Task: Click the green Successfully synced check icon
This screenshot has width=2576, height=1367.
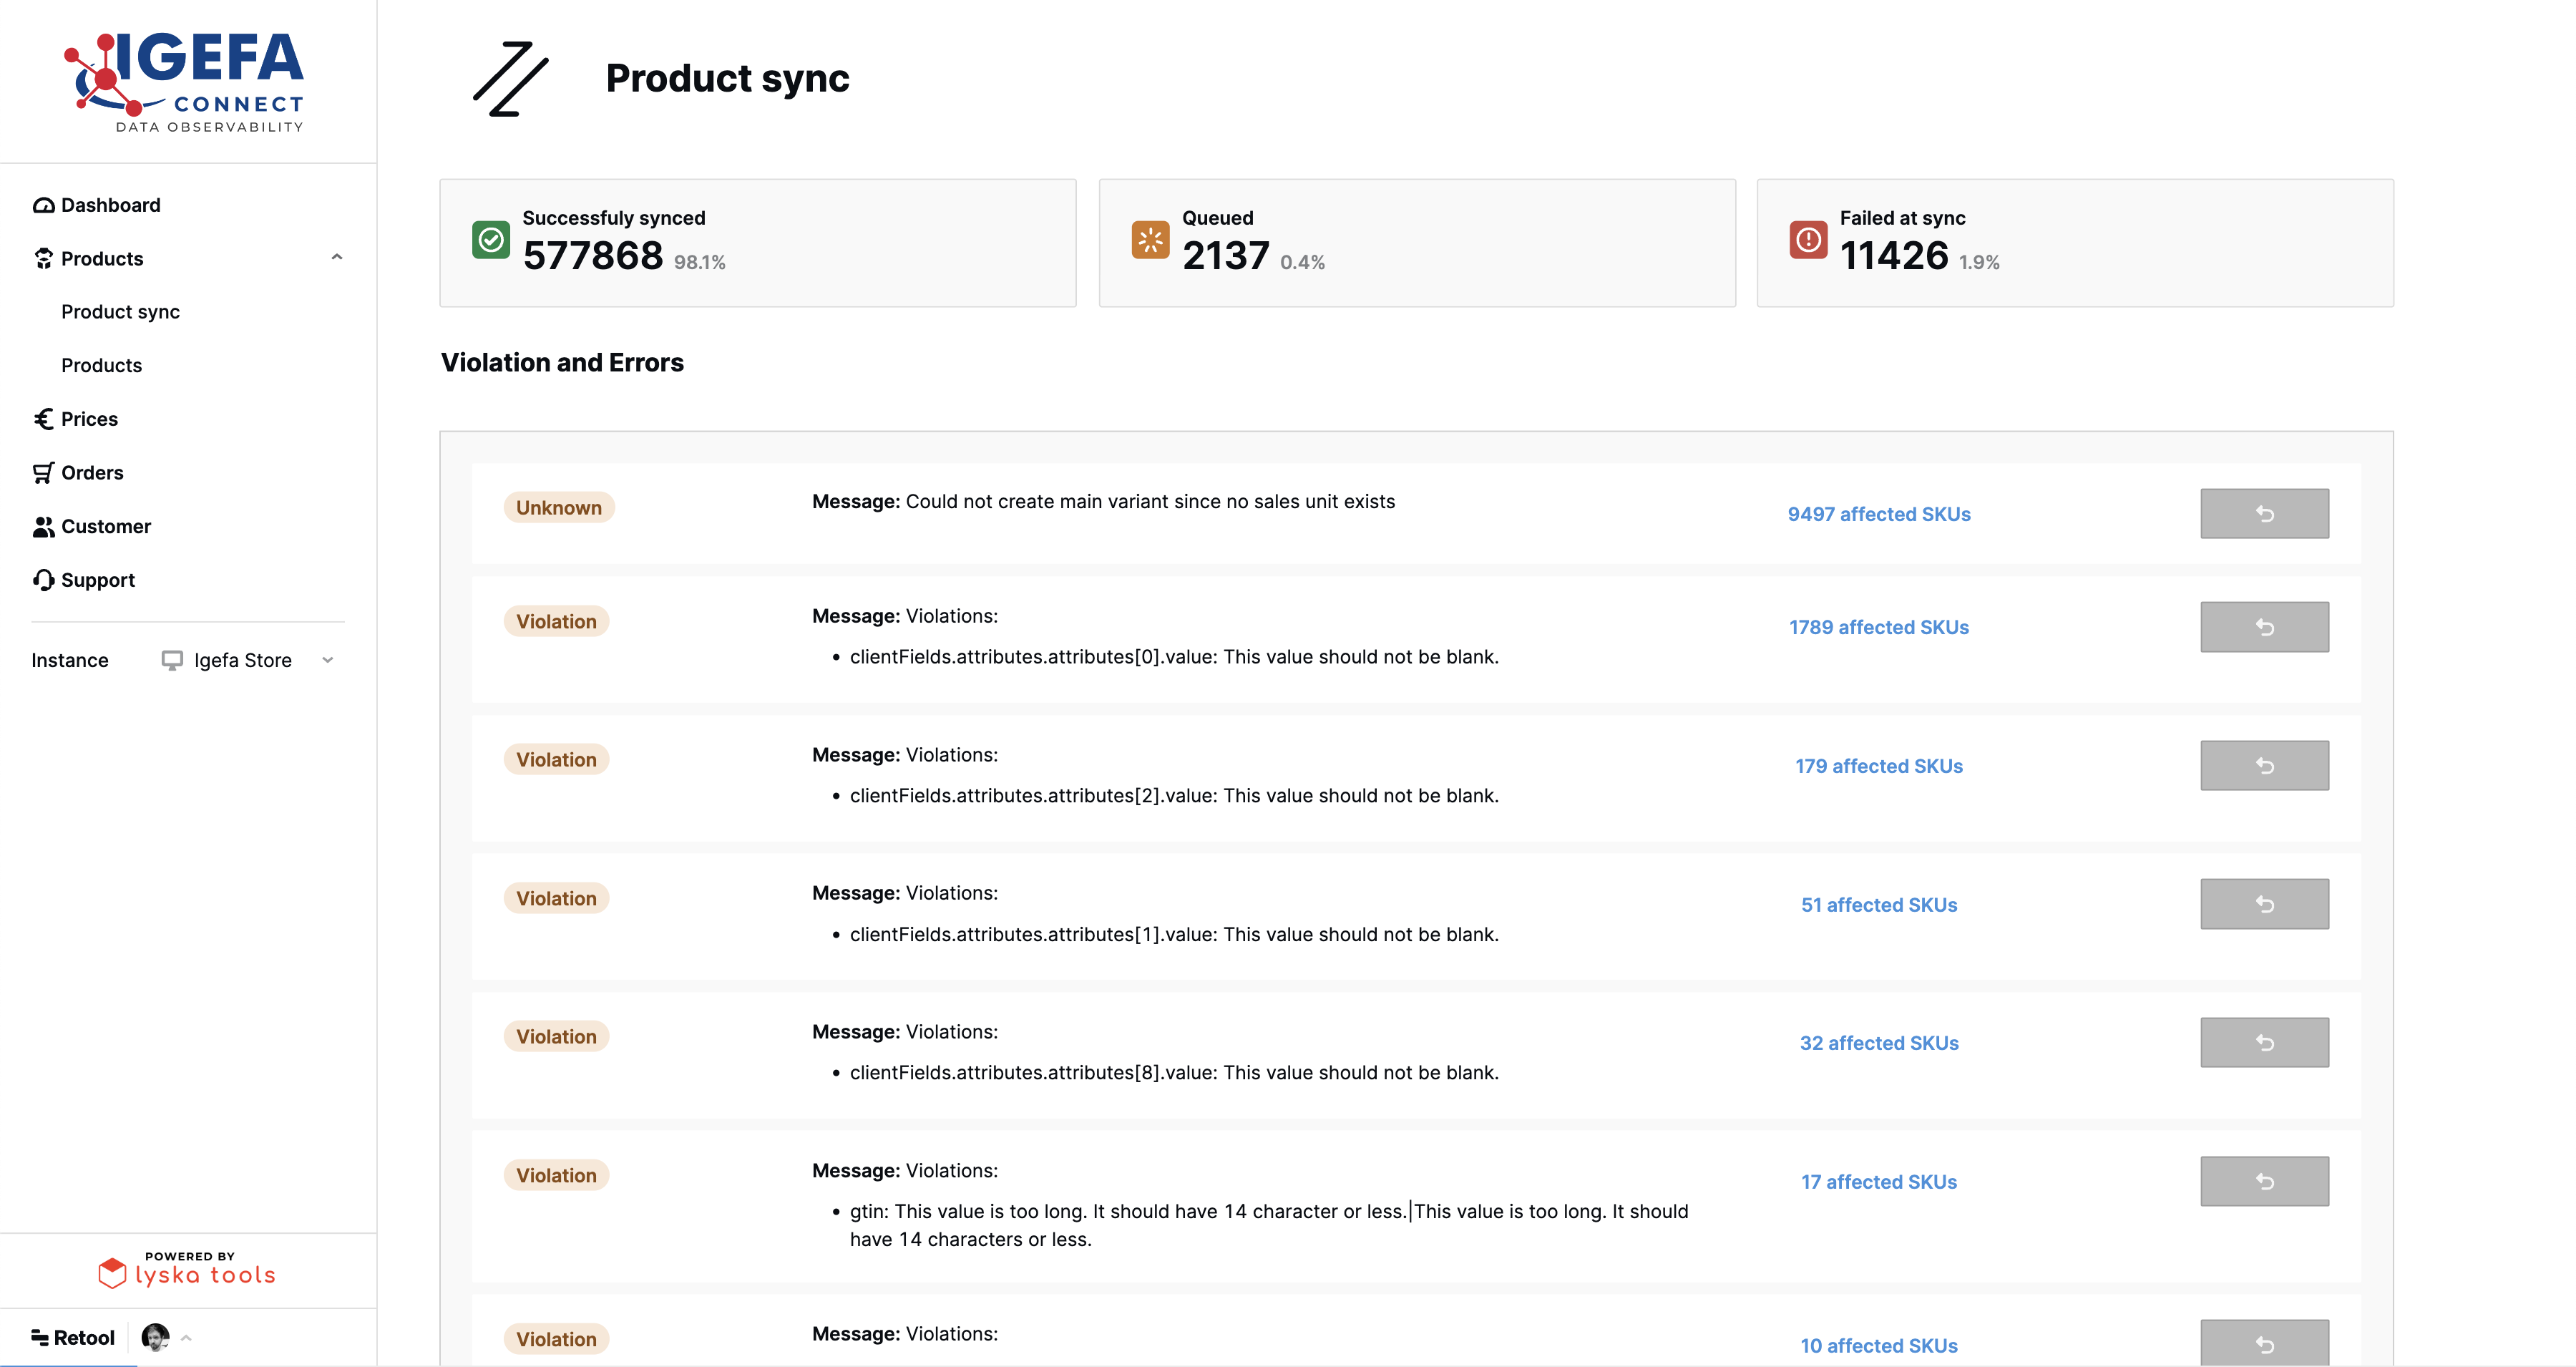Action: tap(491, 240)
